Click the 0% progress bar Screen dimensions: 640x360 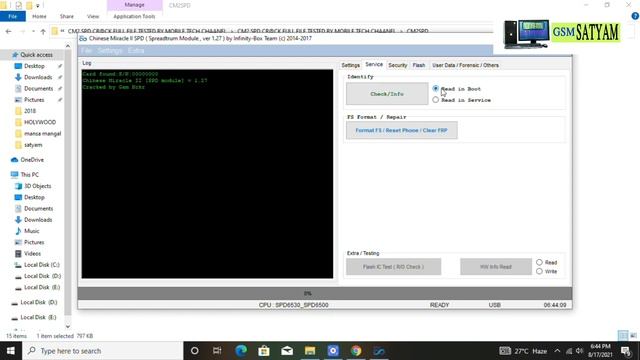[x=325, y=293]
